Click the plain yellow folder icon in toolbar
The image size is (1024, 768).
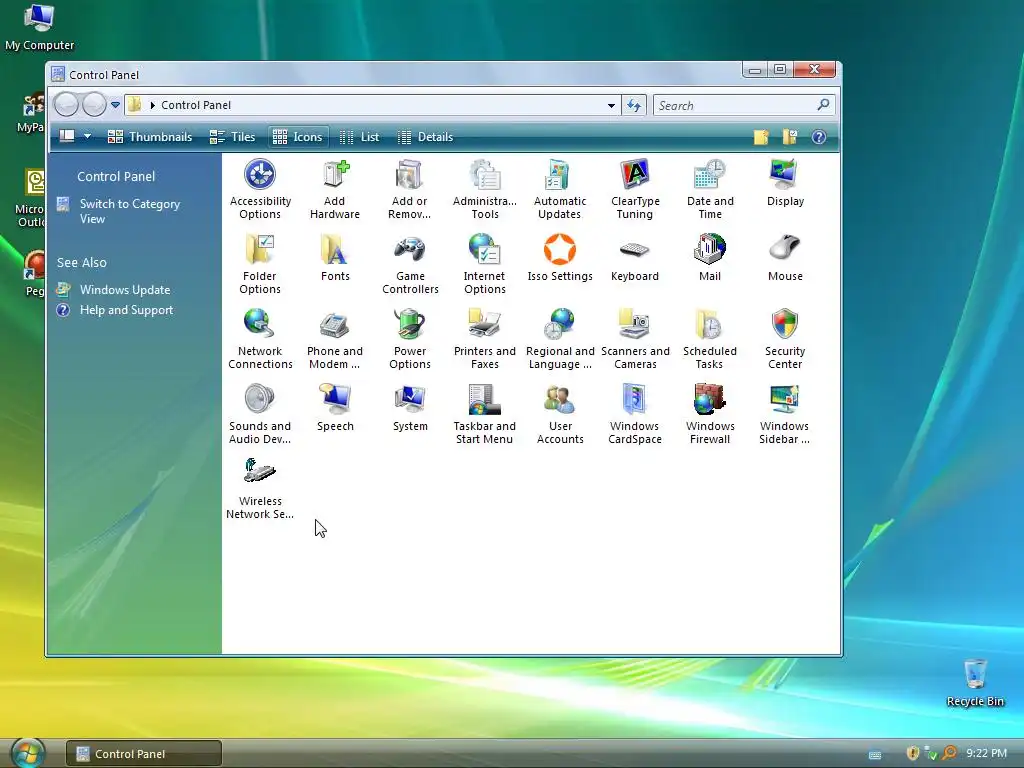pyautogui.click(x=761, y=136)
